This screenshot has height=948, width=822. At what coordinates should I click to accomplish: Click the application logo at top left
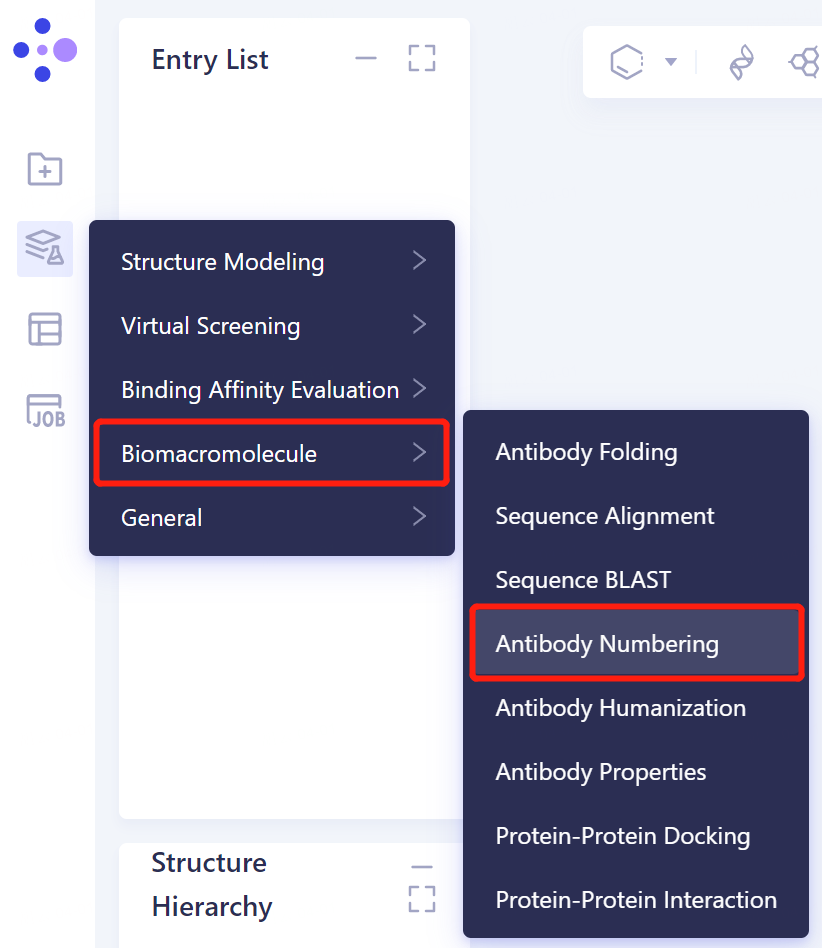45,48
